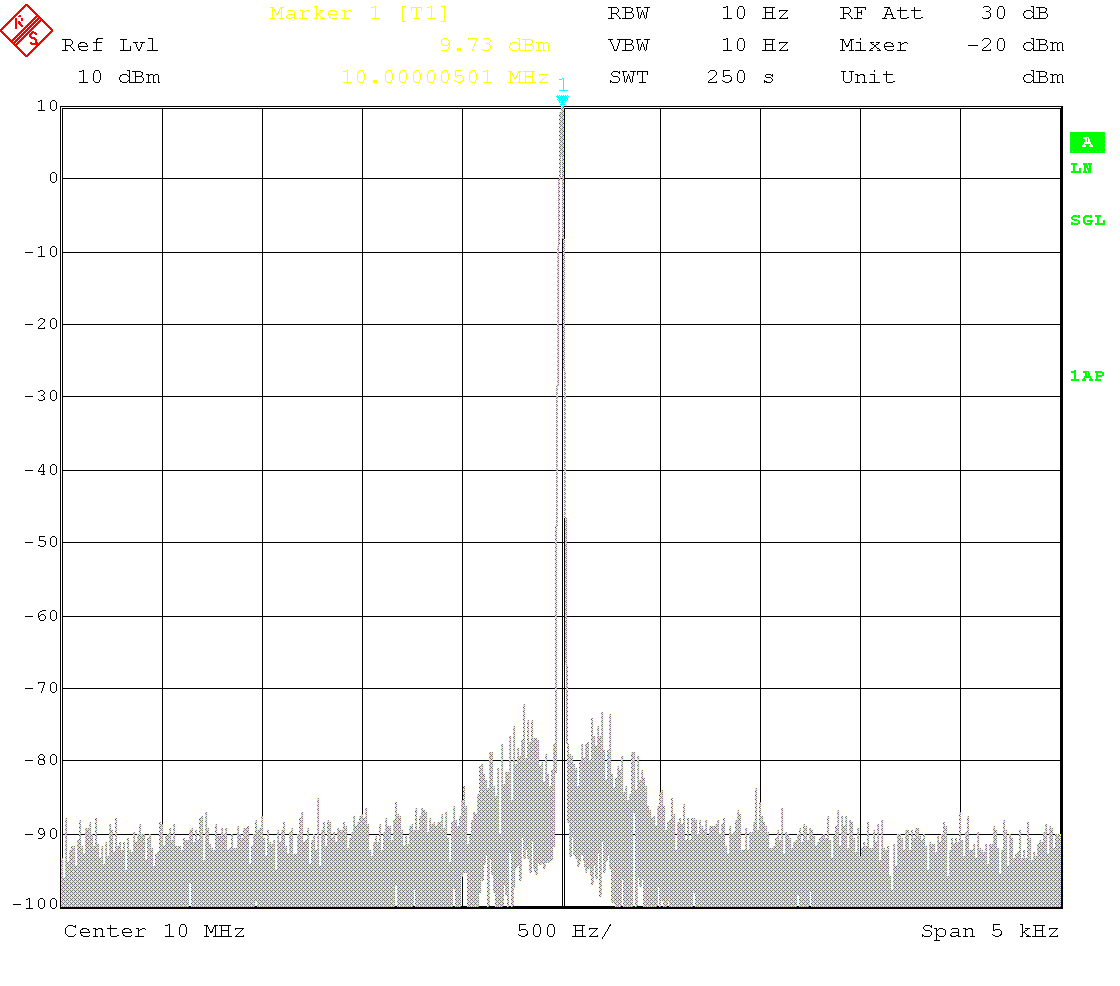Click the 500 Hz/ per-division label
This screenshot has width=1120, height=986.
click(564, 931)
